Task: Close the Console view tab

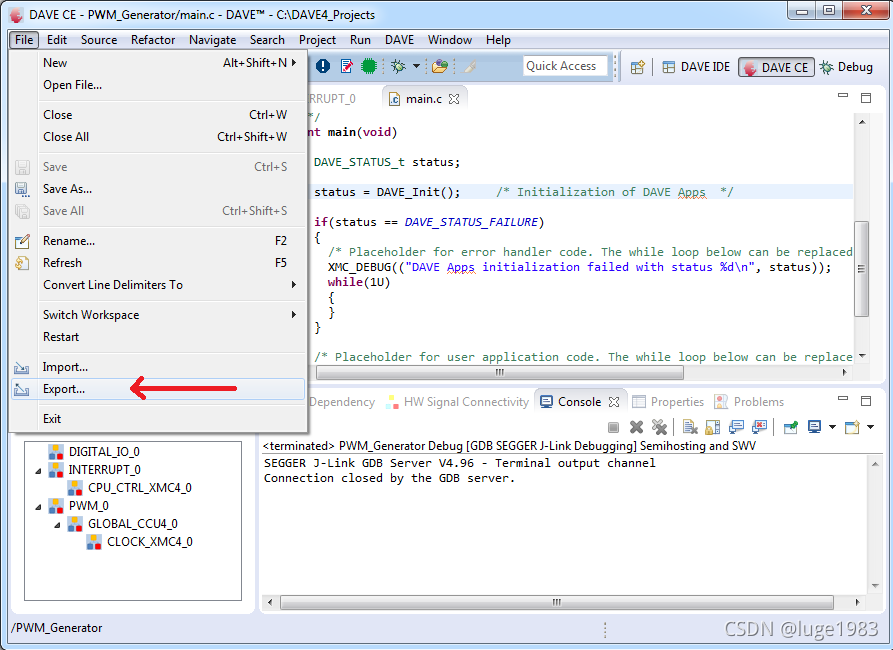Action: click(x=614, y=402)
